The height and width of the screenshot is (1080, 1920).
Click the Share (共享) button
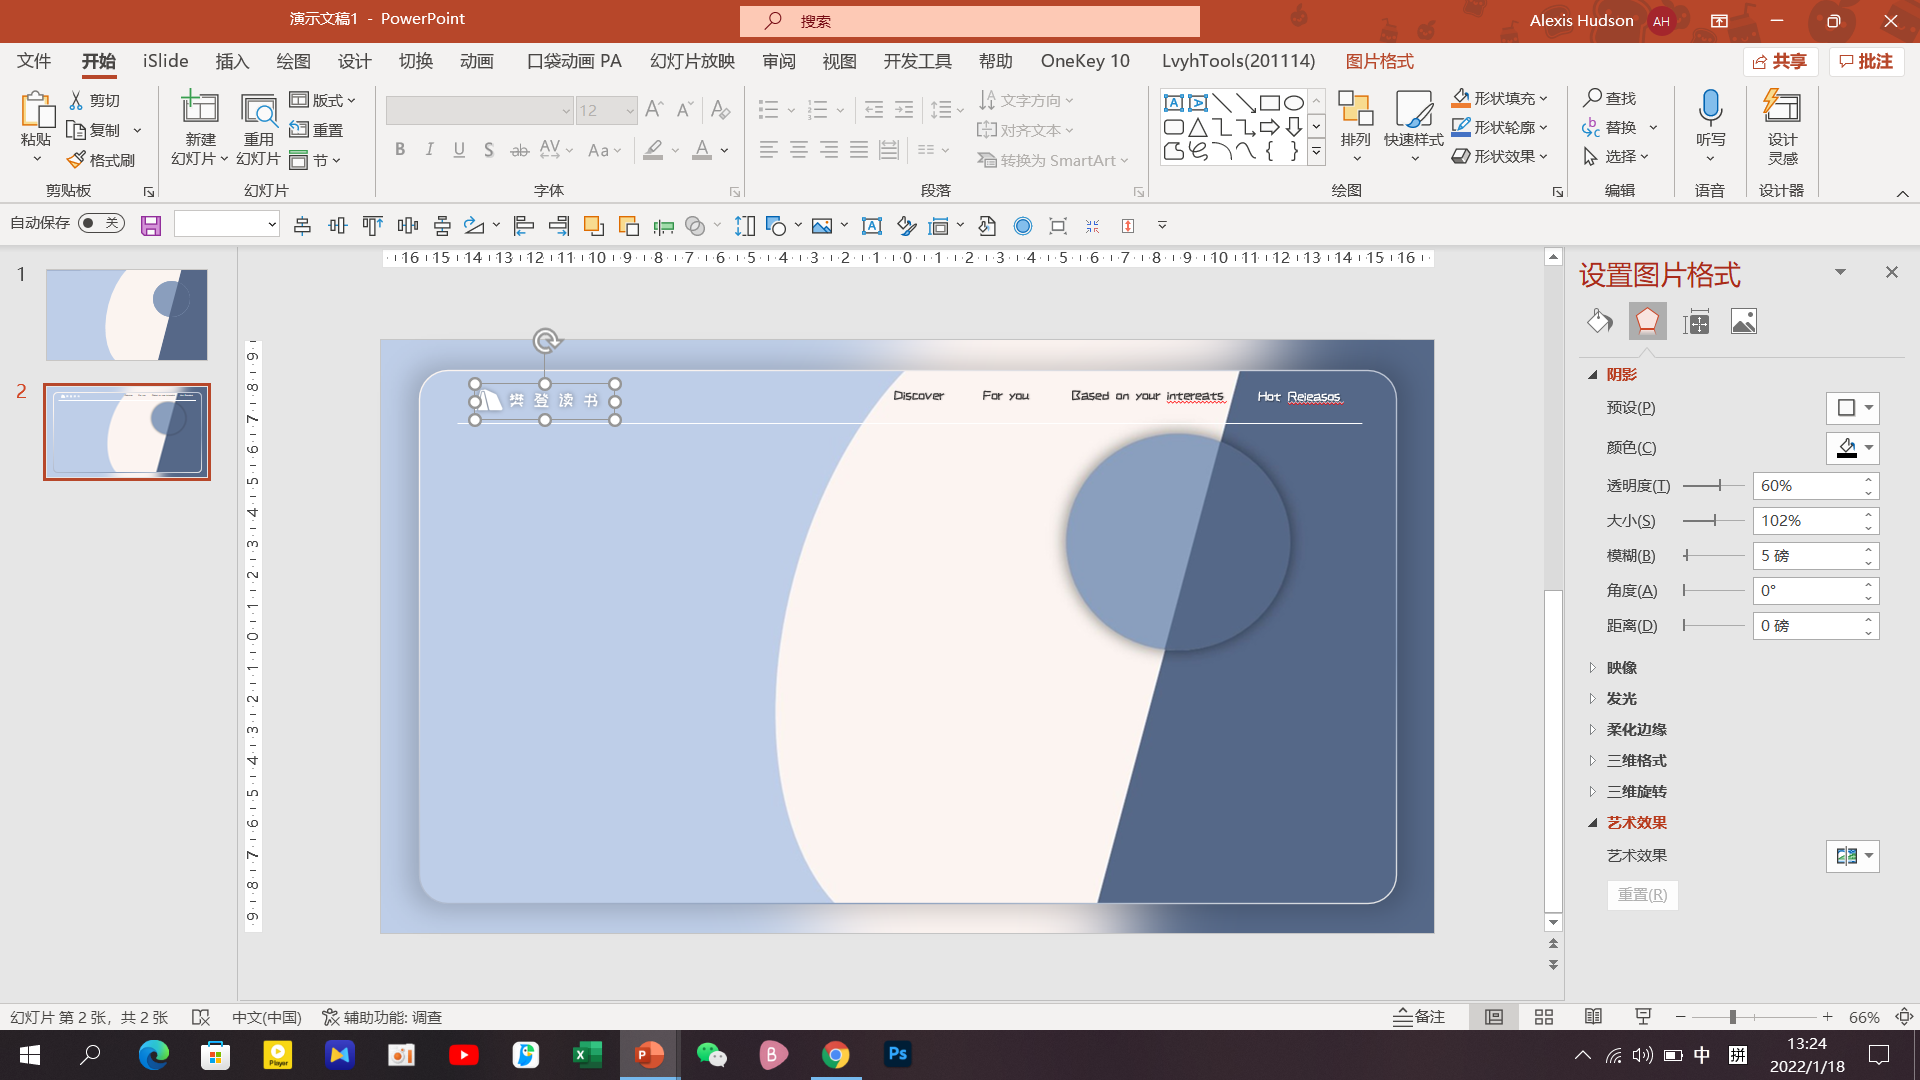tap(1781, 61)
